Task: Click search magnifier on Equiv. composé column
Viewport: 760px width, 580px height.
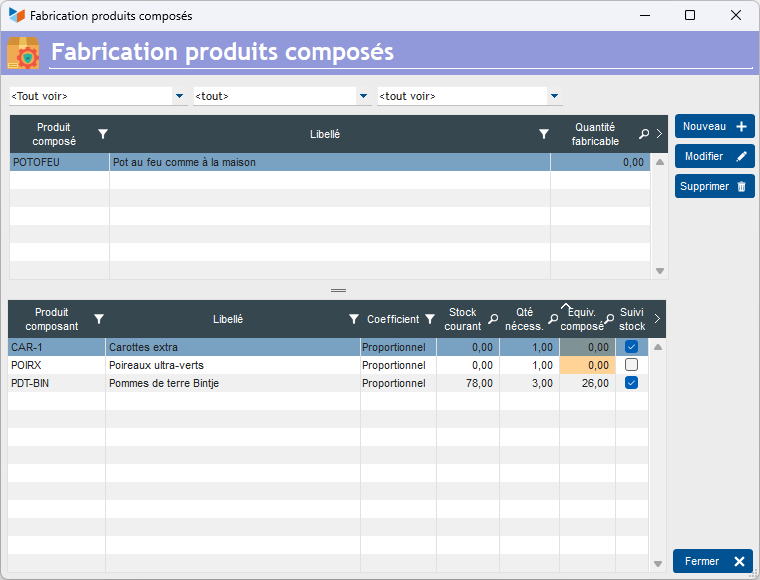Action: click(x=609, y=320)
